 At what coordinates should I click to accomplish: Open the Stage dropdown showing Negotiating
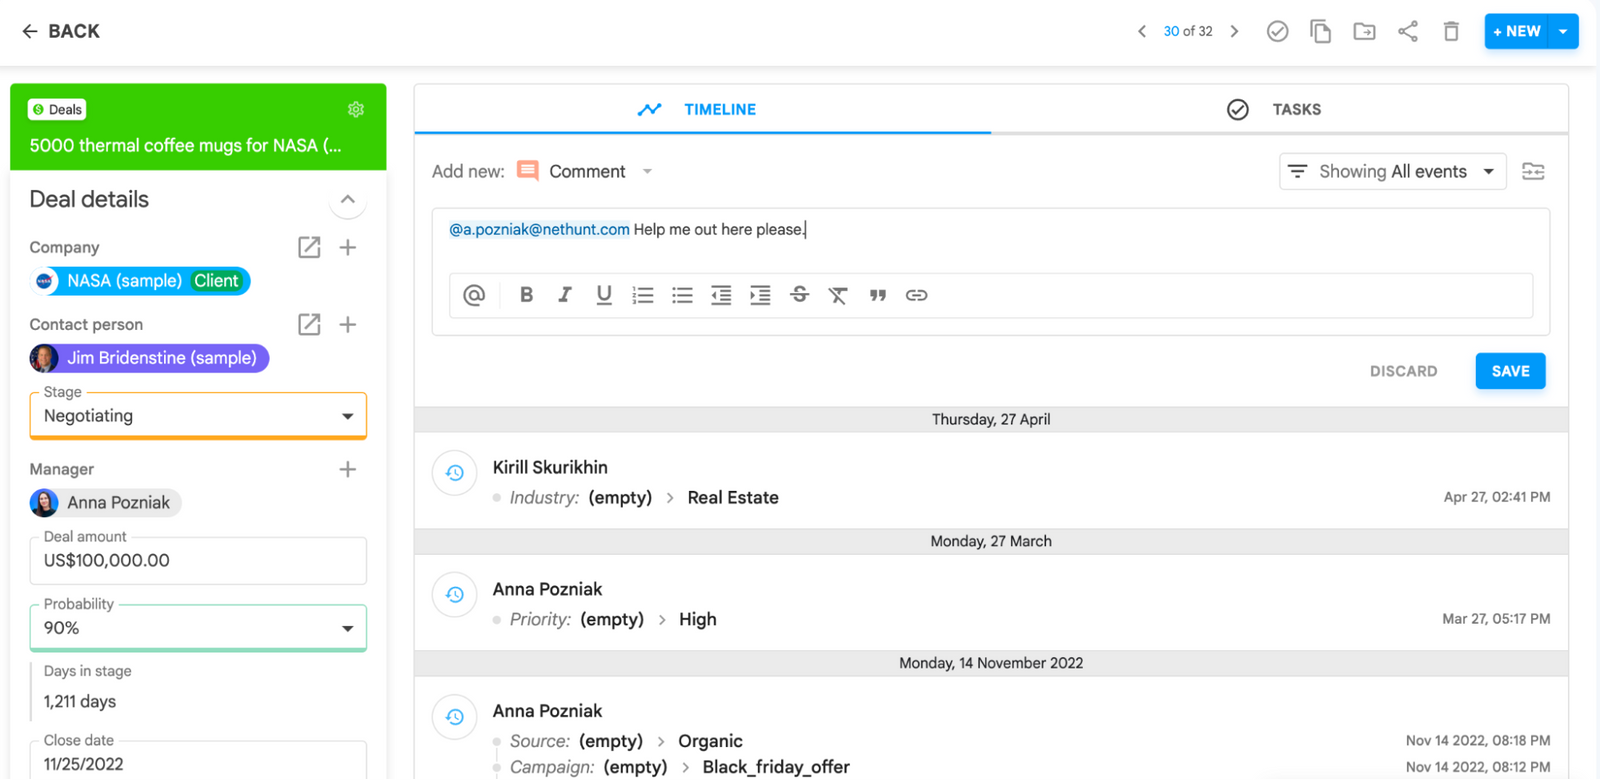coord(198,416)
